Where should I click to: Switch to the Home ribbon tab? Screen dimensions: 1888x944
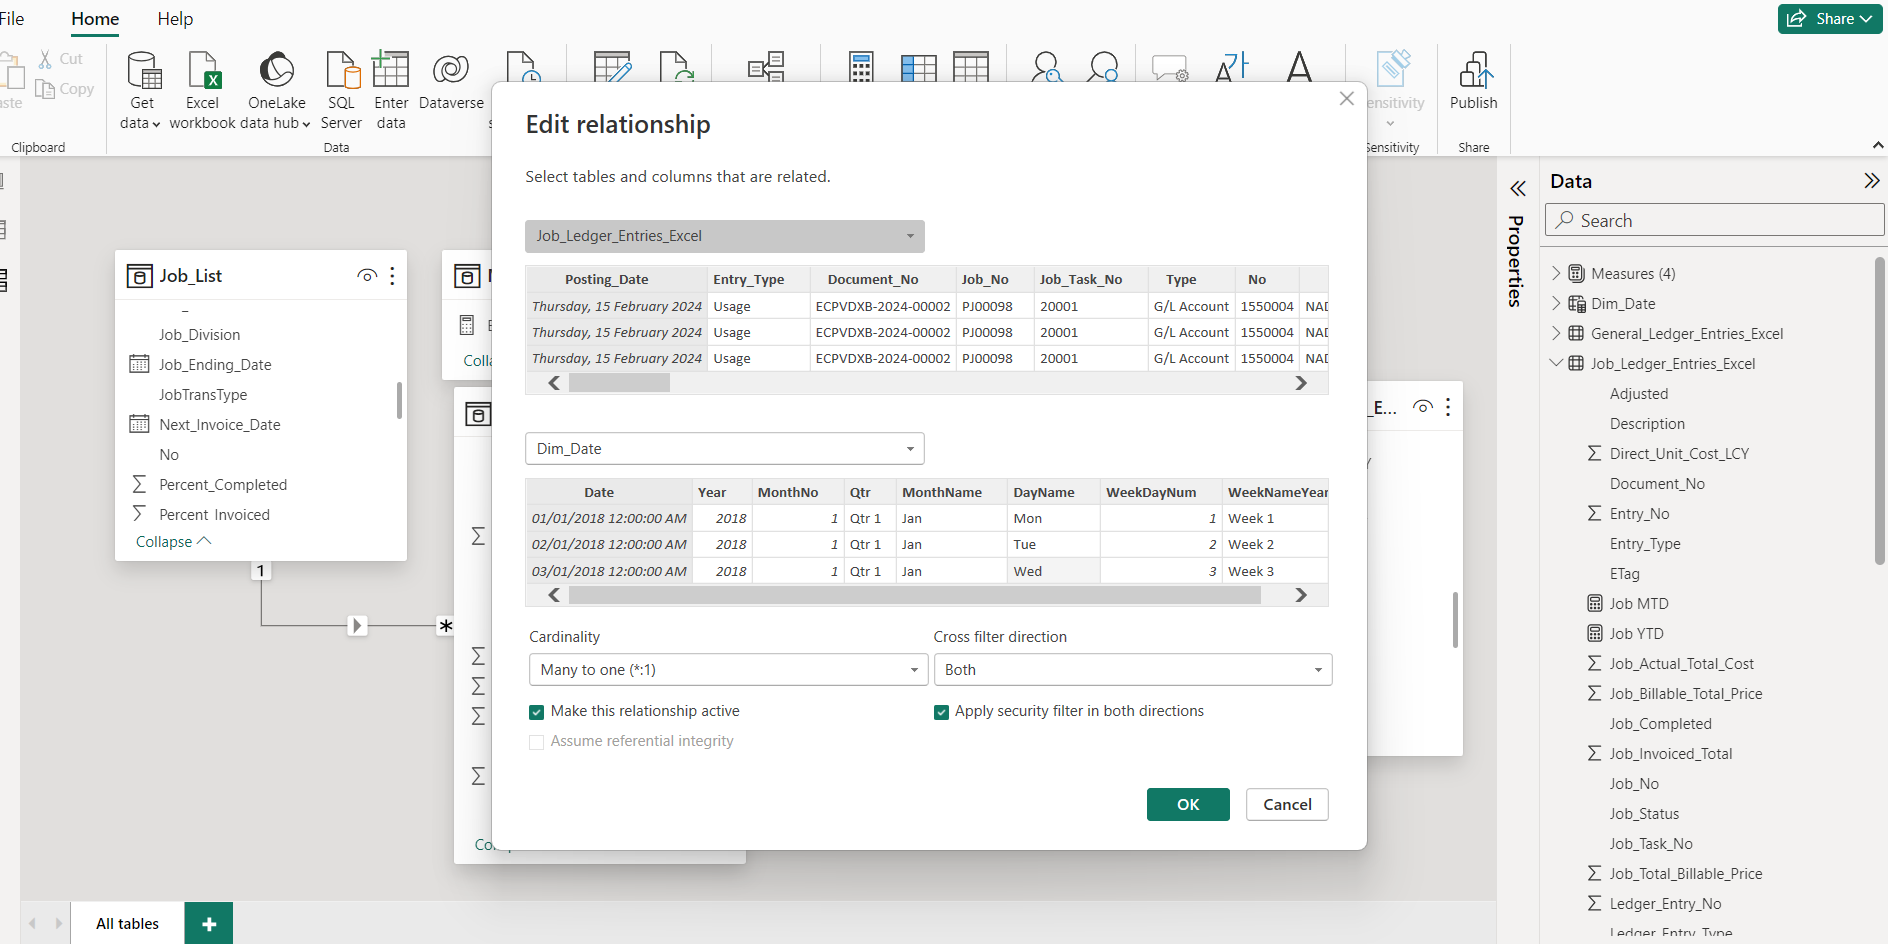[95, 18]
